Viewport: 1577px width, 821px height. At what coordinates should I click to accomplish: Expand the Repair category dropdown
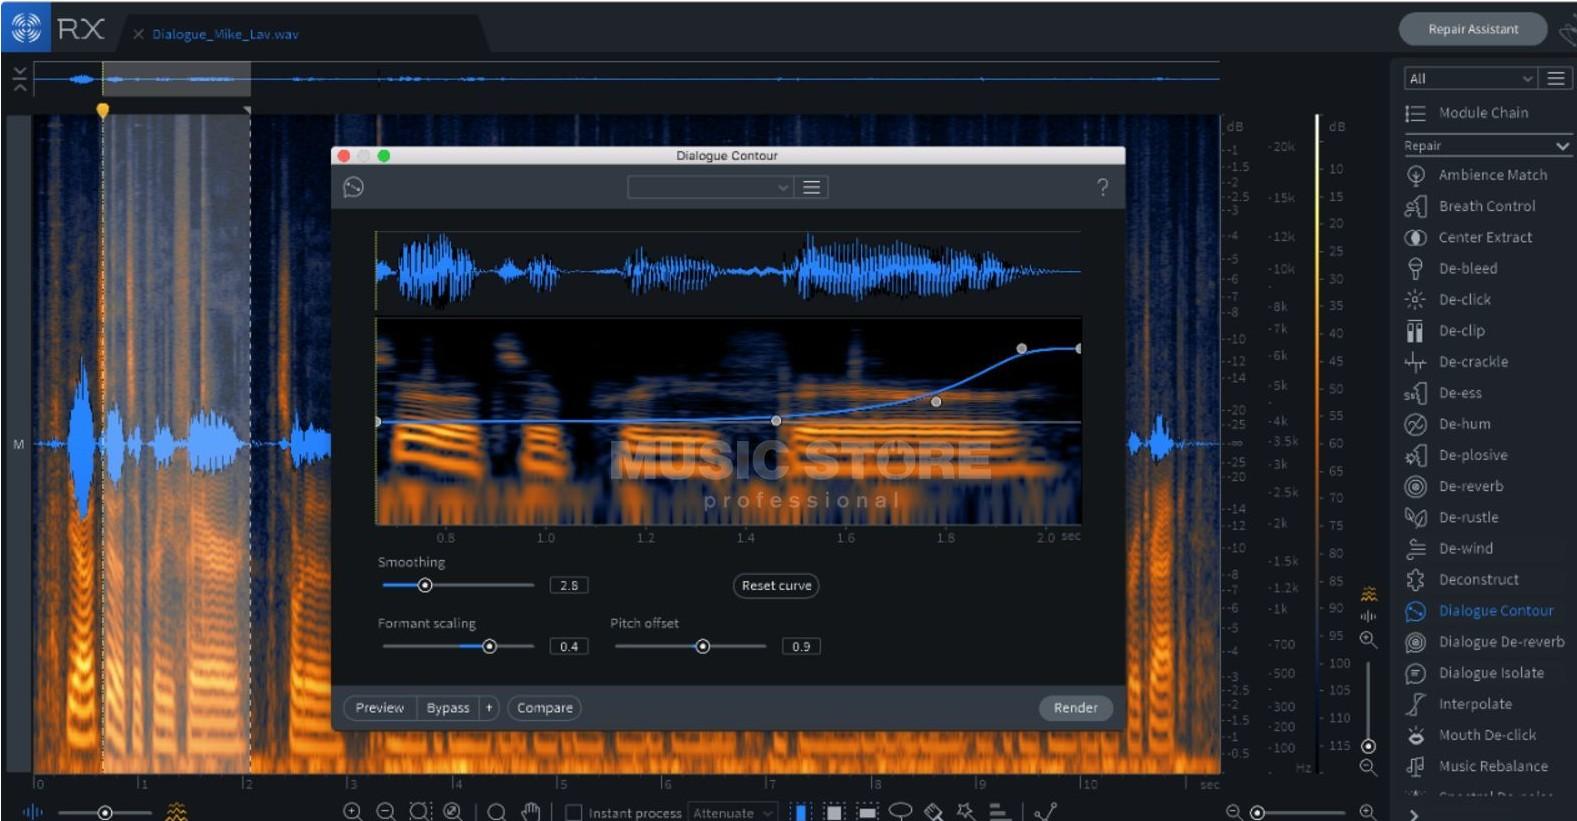point(1487,146)
